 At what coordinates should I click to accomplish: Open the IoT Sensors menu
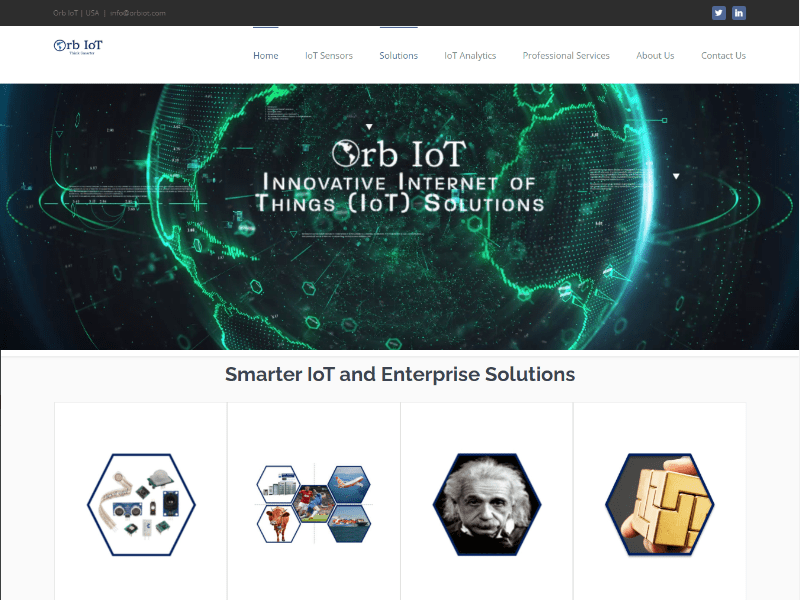tap(329, 56)
